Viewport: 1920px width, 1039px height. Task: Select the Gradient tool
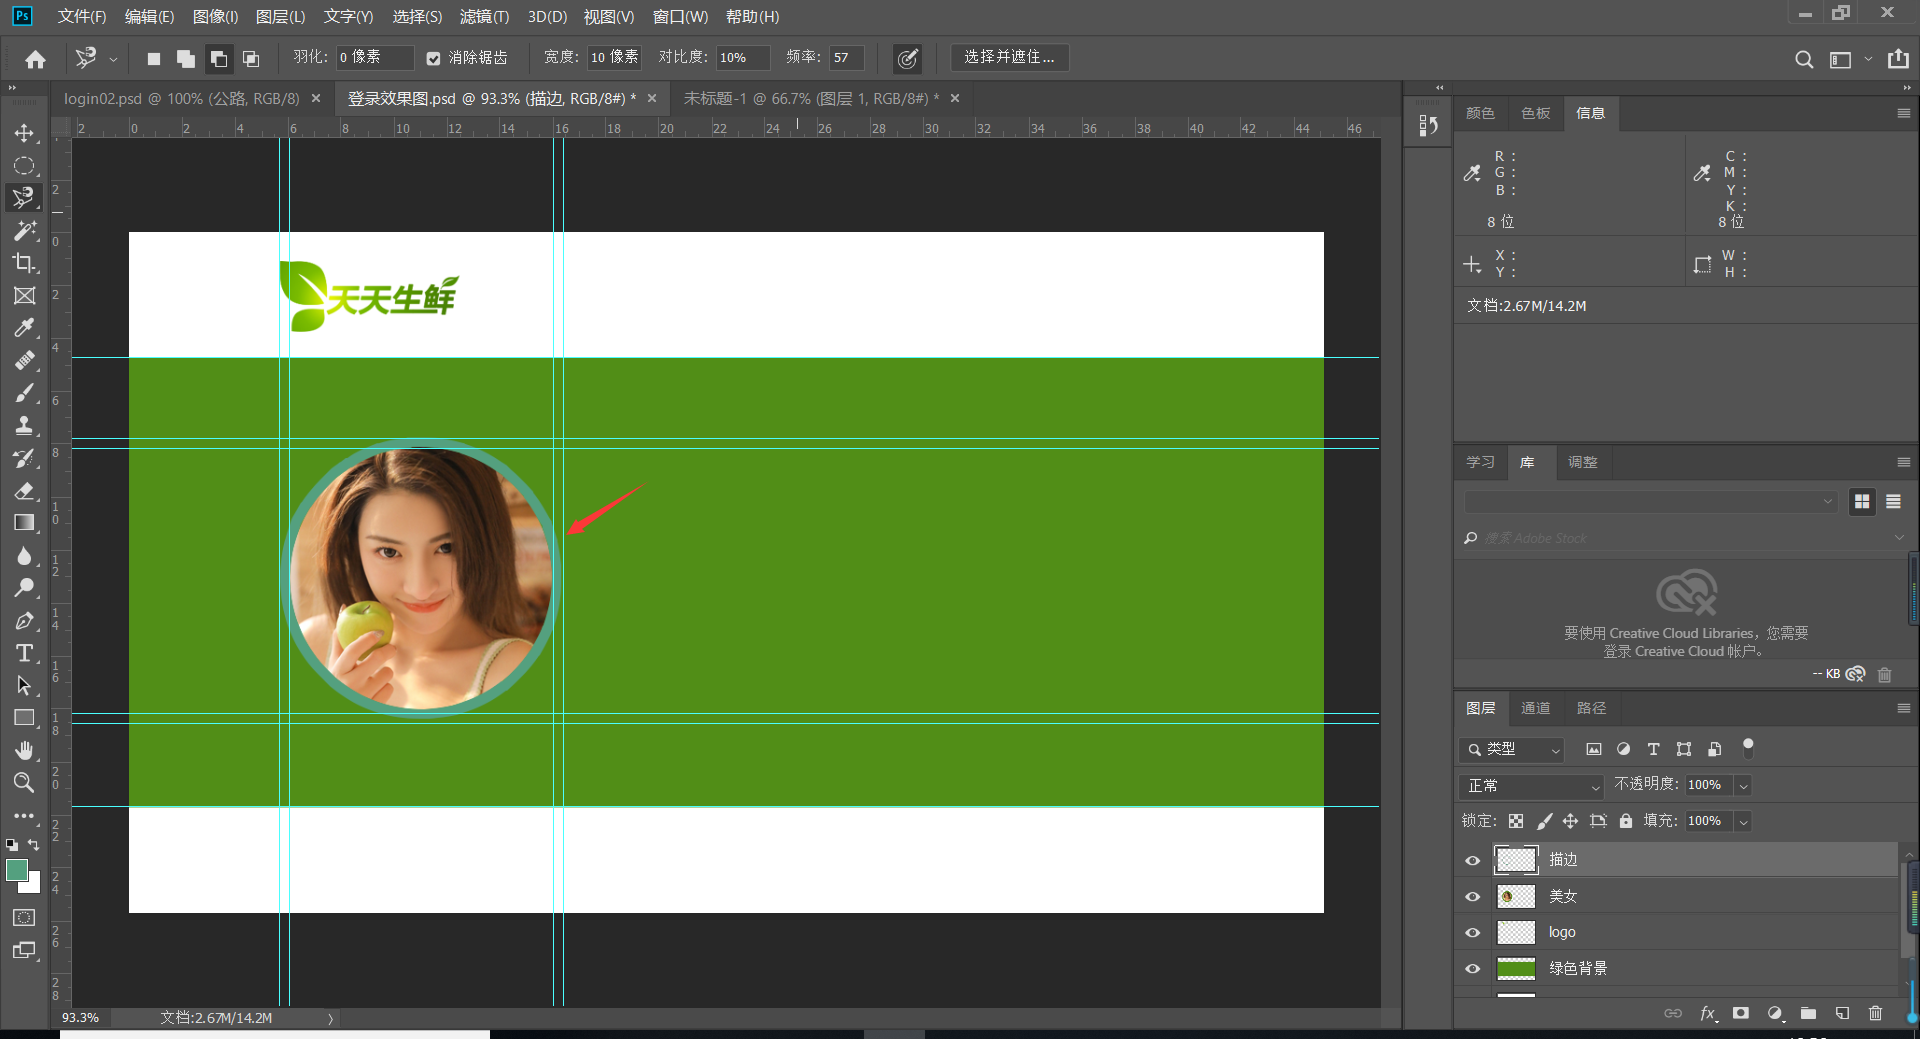click(x=24, y=522)
